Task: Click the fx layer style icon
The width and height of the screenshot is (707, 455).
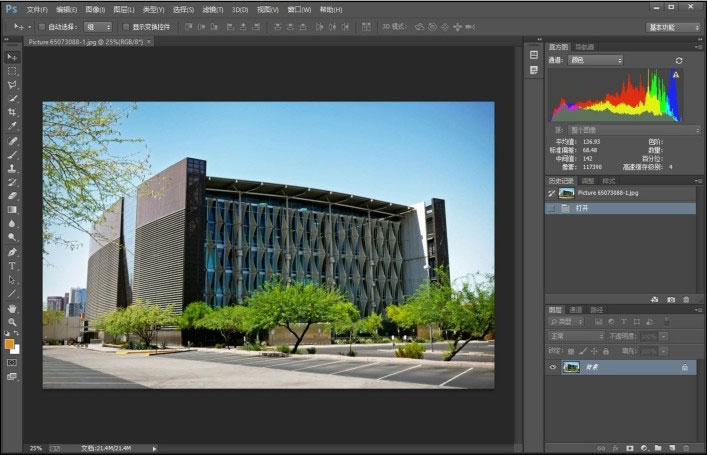Action: click(615, 448)
